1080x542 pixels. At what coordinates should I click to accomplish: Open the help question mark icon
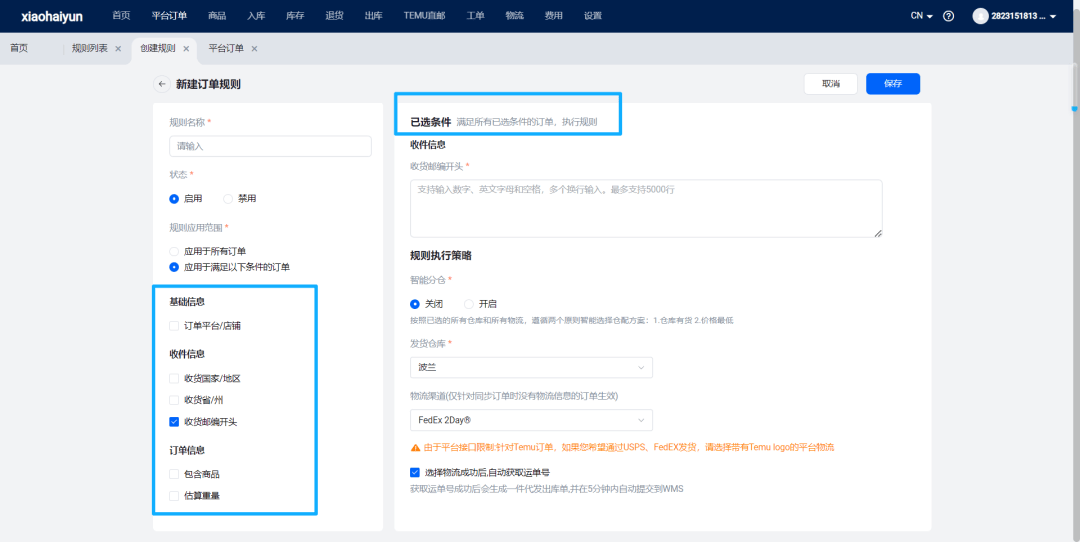tap(949, 16)
